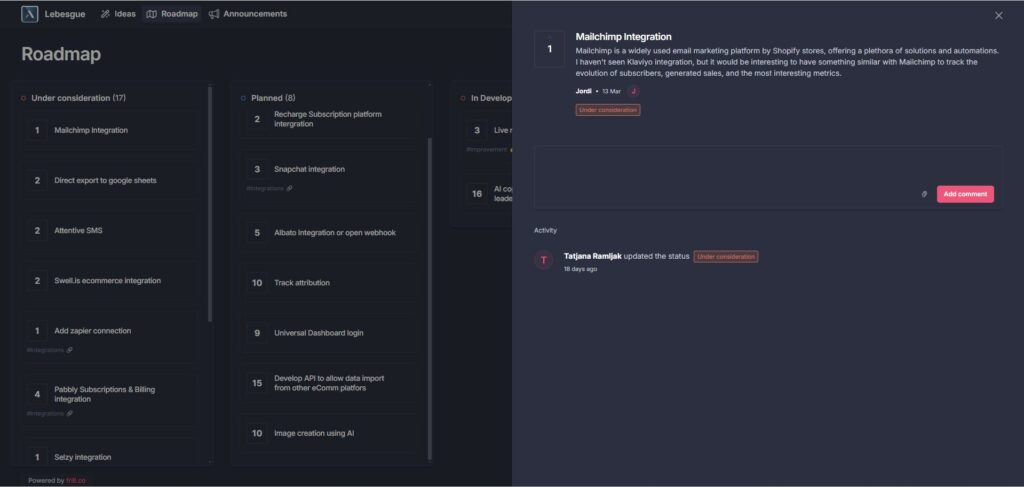1024x487 pixels.
Task: Switch to the Roadmap tab
Action: pos(172,14)
